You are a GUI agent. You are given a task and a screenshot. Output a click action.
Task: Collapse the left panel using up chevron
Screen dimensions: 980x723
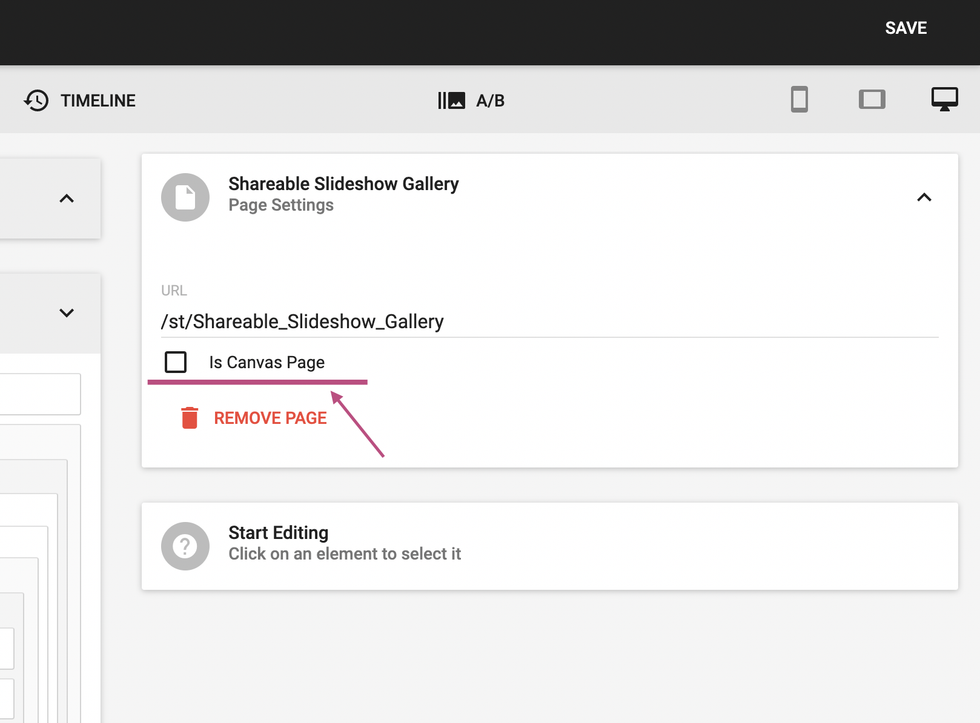coord(67,198)
